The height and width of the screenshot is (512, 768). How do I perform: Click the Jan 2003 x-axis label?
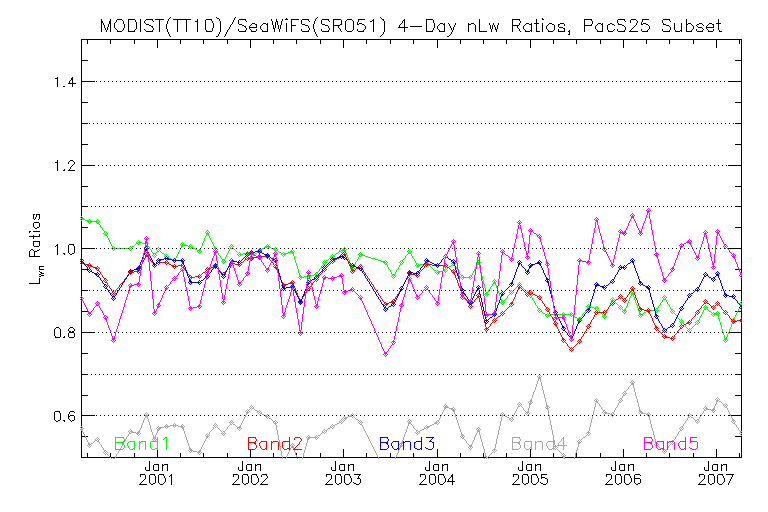coord(343,473)
